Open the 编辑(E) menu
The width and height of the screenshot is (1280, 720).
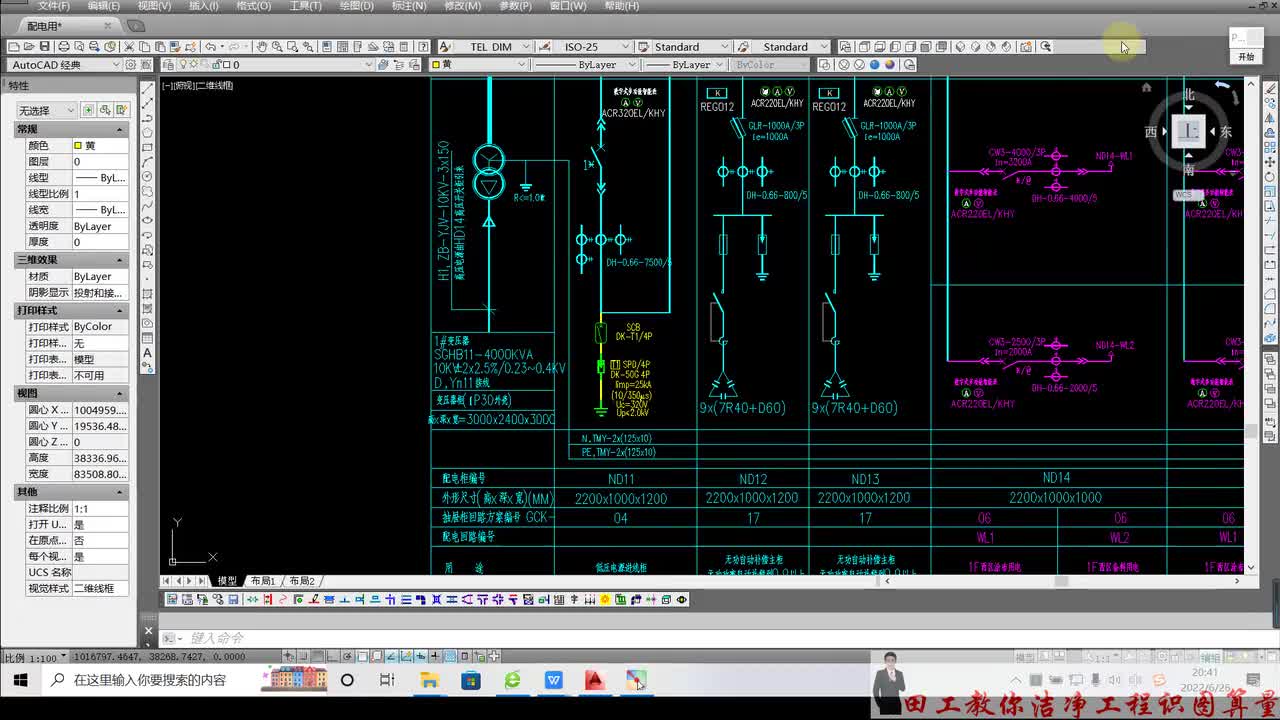(x=104, y=6)
